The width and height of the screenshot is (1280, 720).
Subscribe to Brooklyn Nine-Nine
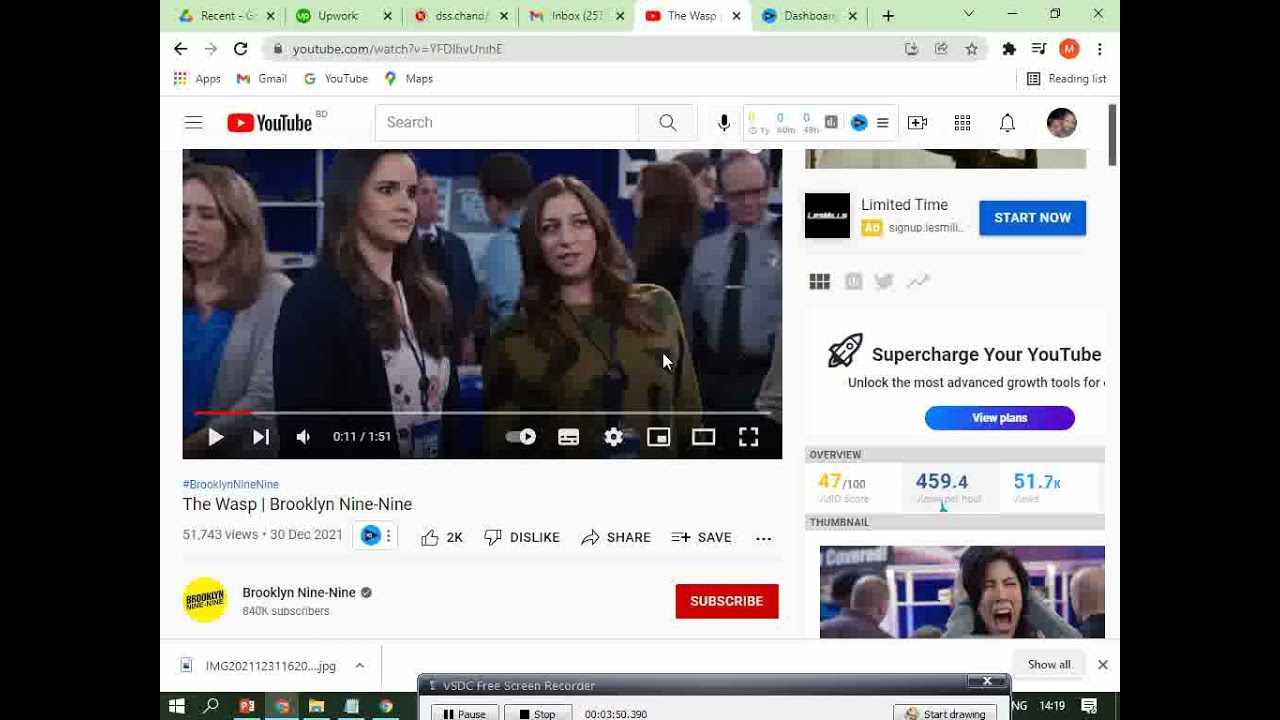click(x=727, y=601)
